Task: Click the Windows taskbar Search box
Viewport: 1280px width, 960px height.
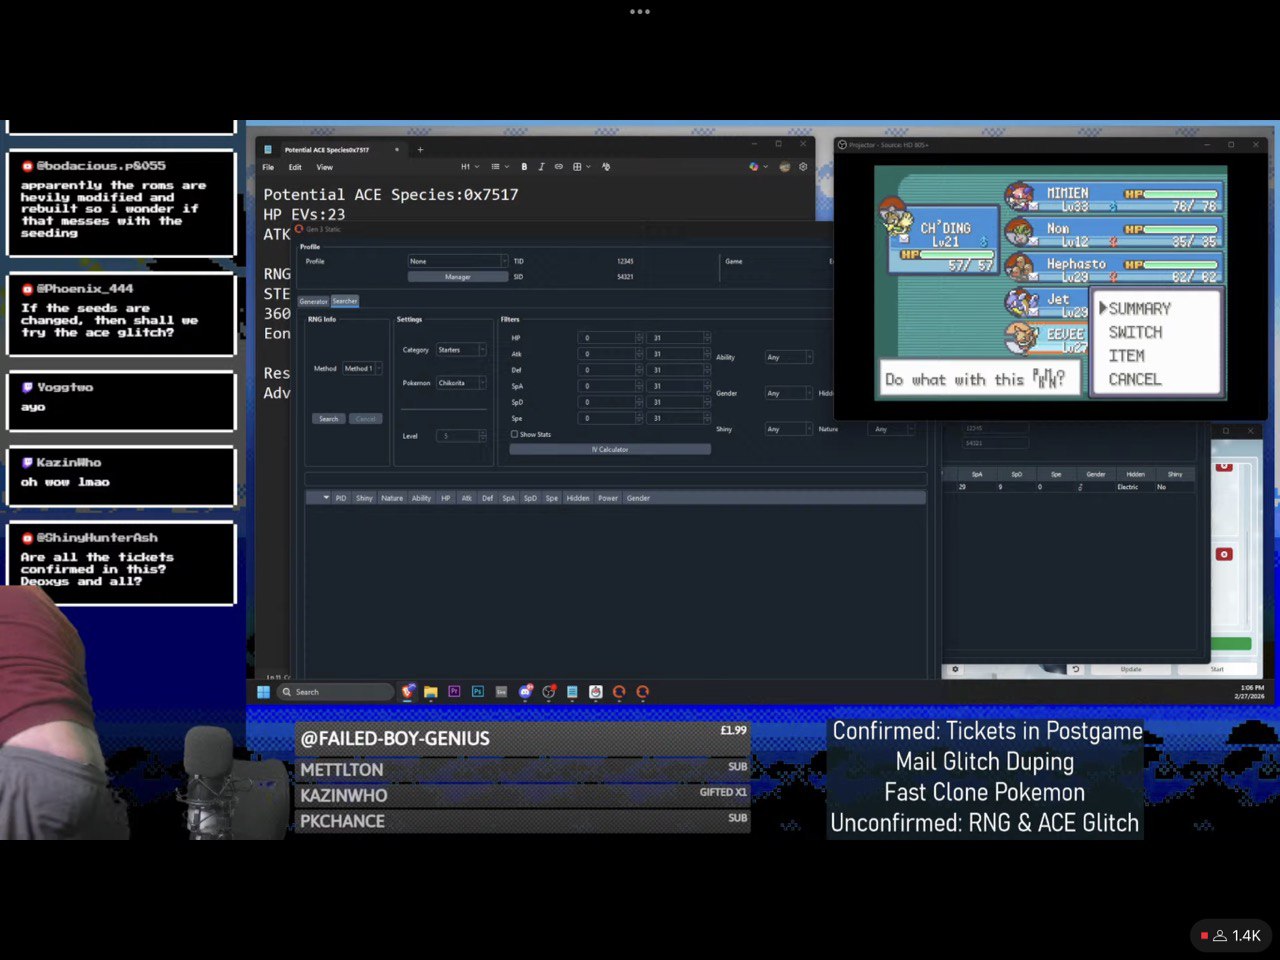Action: click(x=335, y=692)
